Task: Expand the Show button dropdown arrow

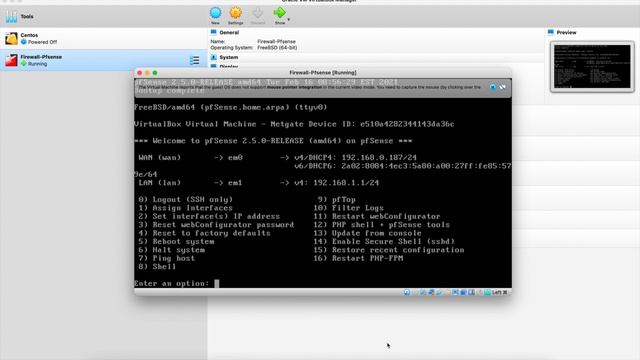Action: [x=289, y=20]
